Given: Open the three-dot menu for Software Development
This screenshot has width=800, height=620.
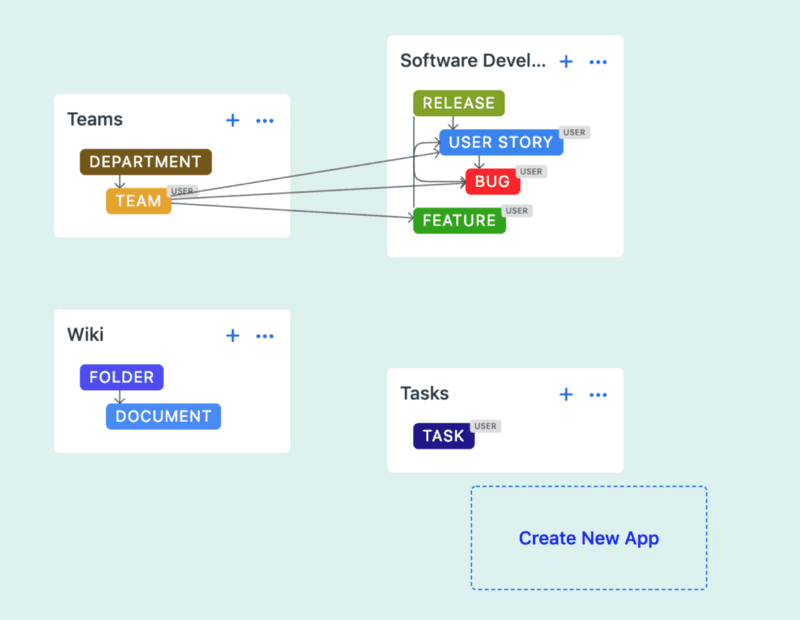Looking at the screenshot, I should 598,61.
